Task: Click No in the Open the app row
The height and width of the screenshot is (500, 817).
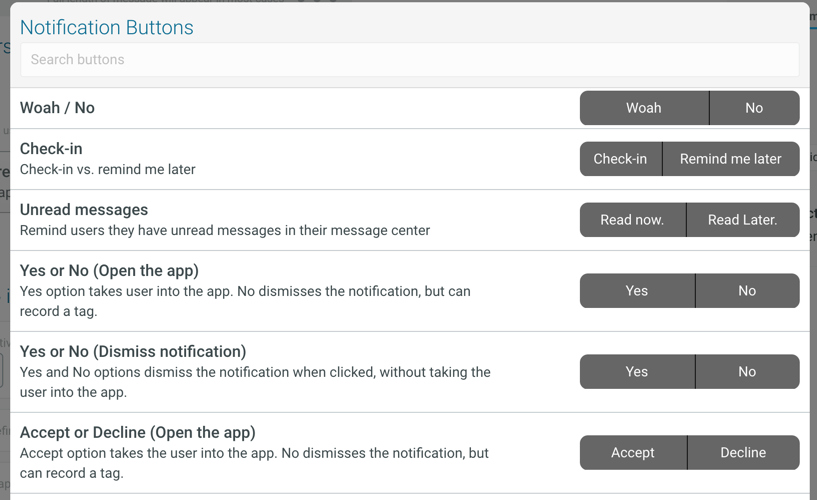Action: tap(748, 291)
